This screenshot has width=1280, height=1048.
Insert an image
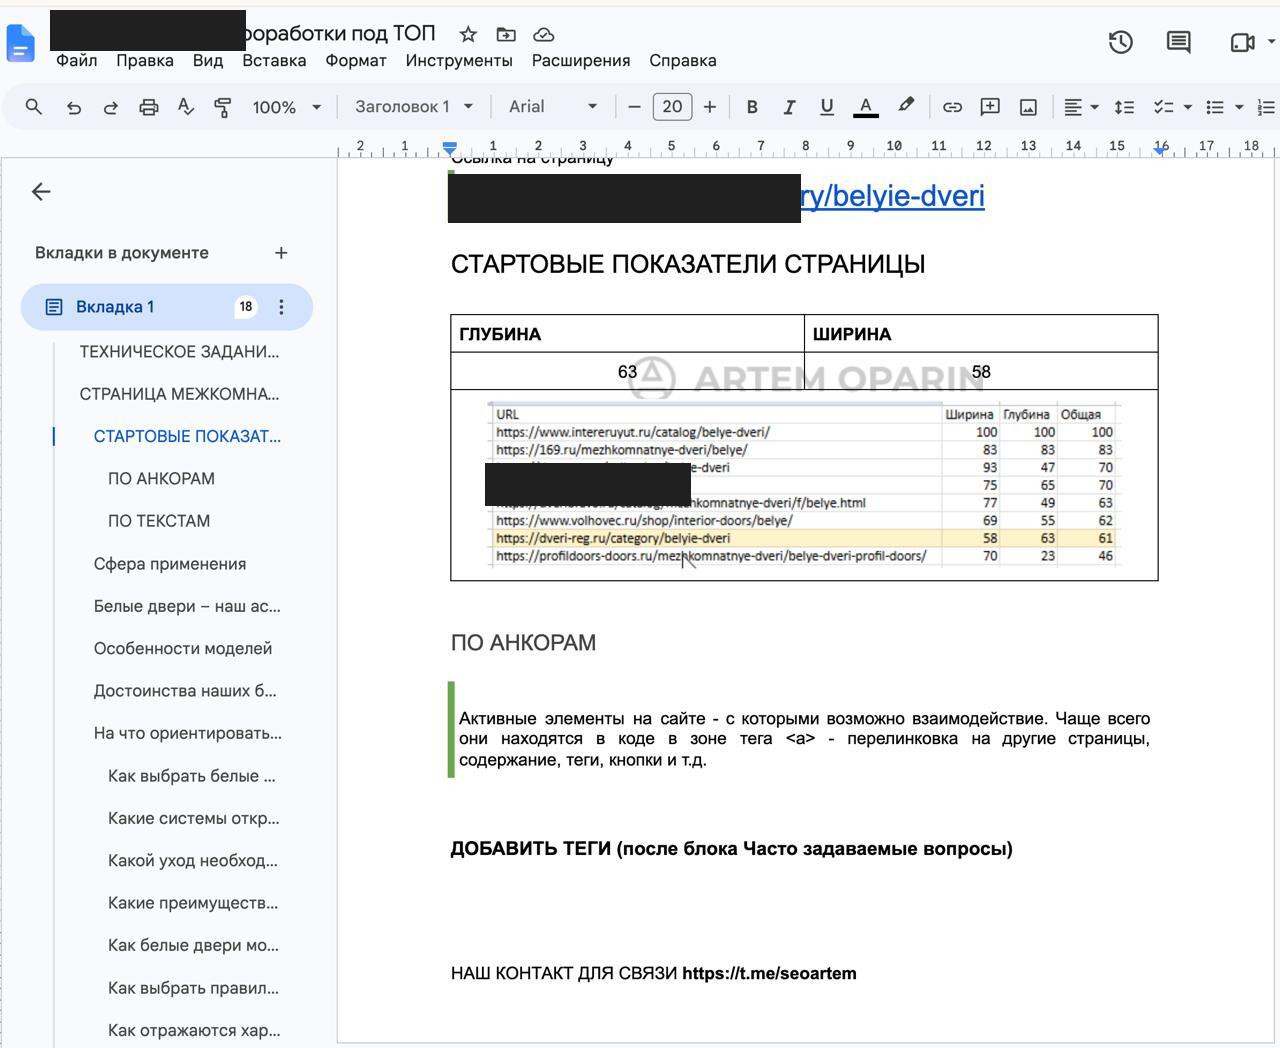pos(1028,107)
